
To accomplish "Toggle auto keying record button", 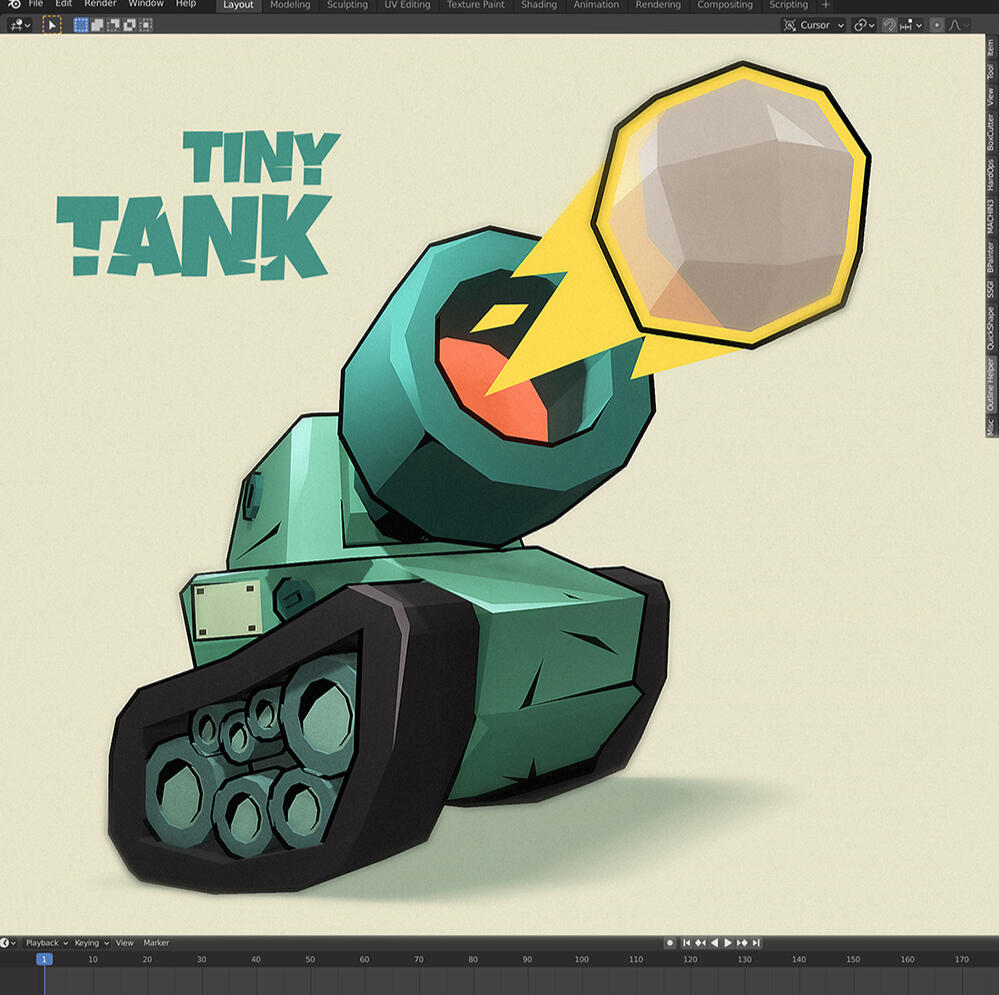I will pos(670,943).
